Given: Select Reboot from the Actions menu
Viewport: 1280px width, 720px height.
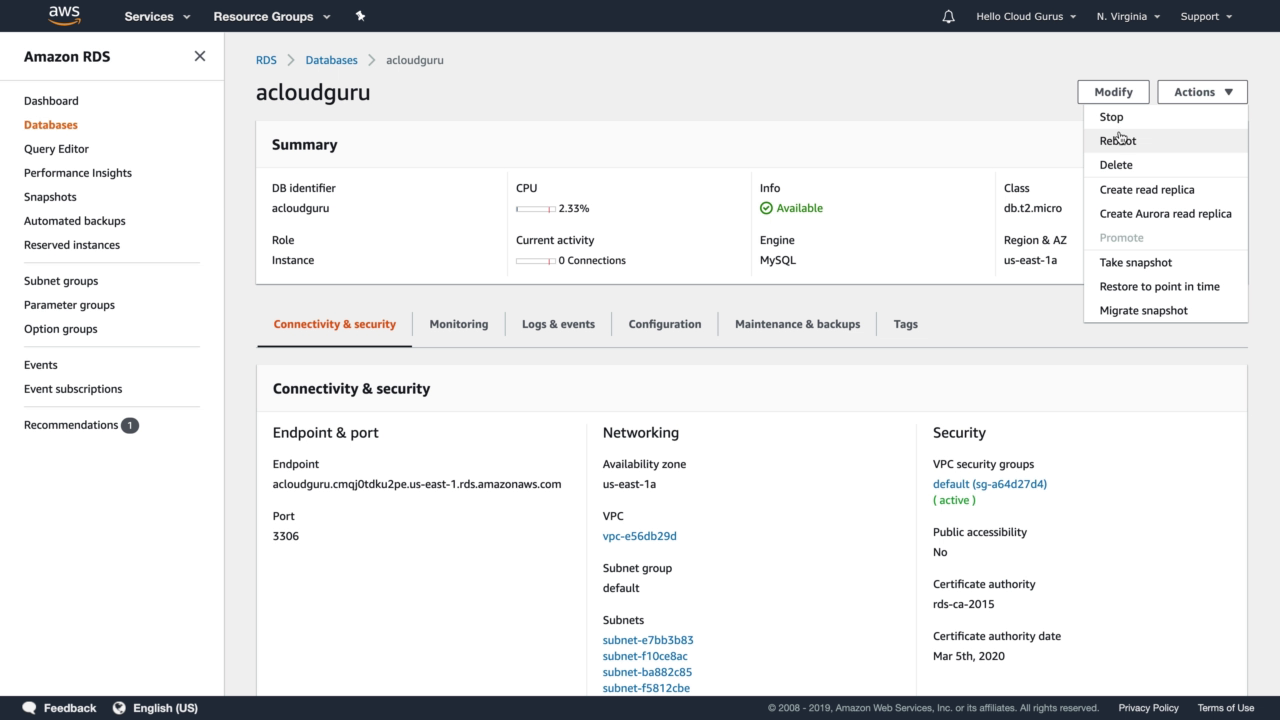Looking at the screenshot, I should point(1166,141).
